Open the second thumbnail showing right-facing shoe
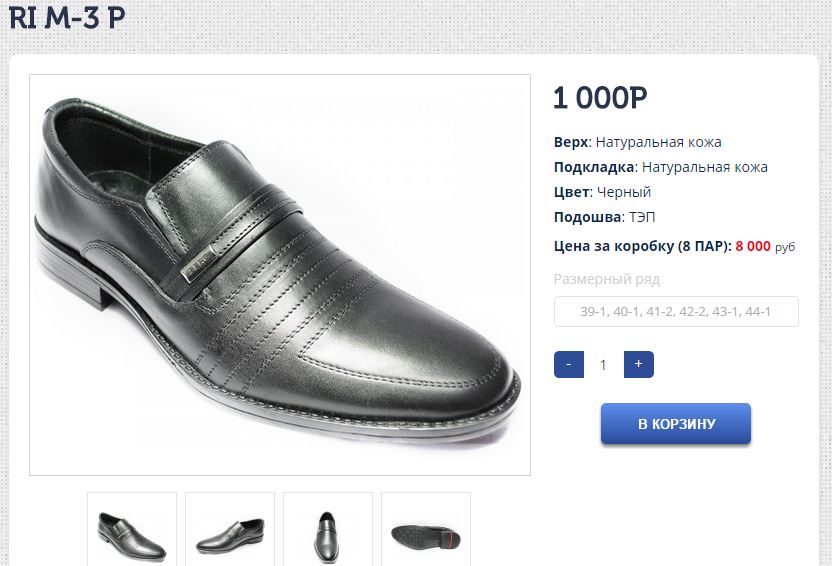This screenshot has height=566, width=832. click(x=230, y=528)
